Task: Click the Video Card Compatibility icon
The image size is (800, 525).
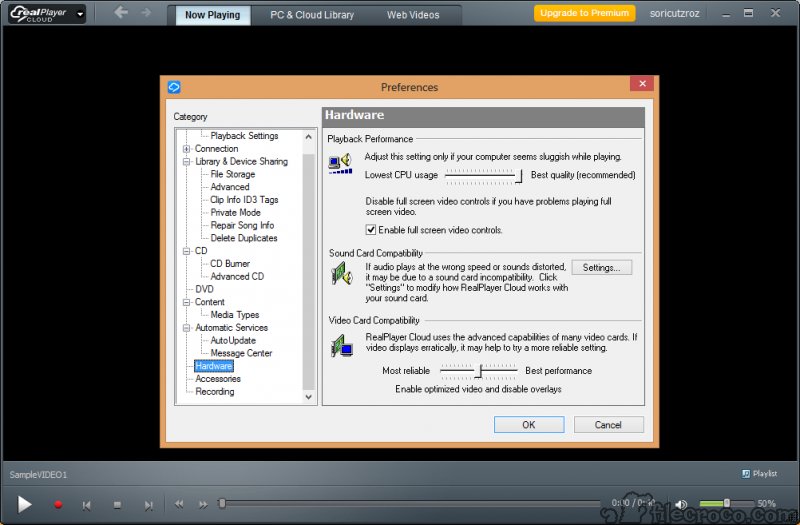Action: 341,345
